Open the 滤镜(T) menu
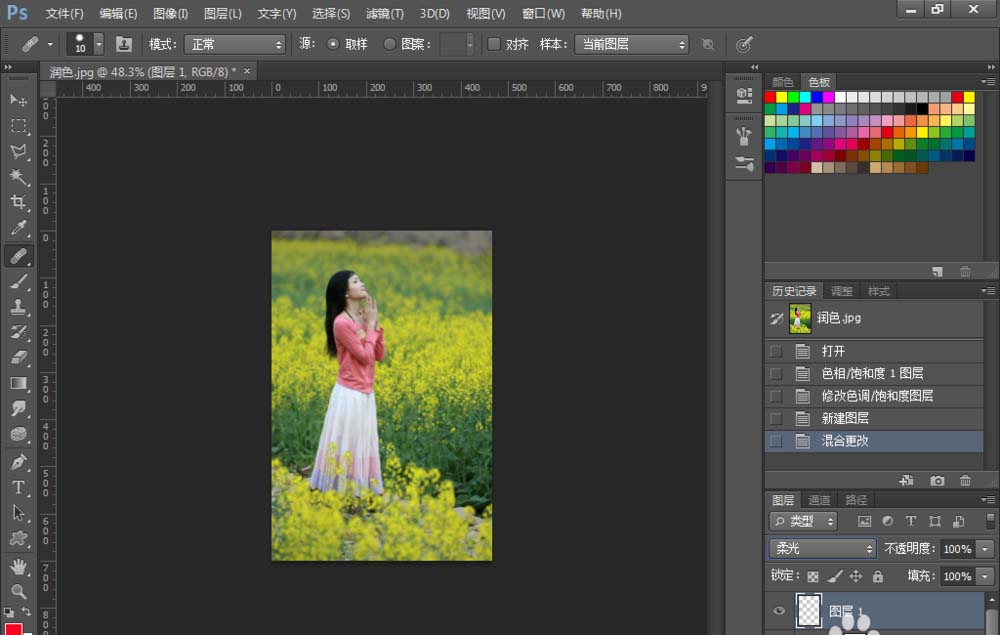 click(384, 14)
